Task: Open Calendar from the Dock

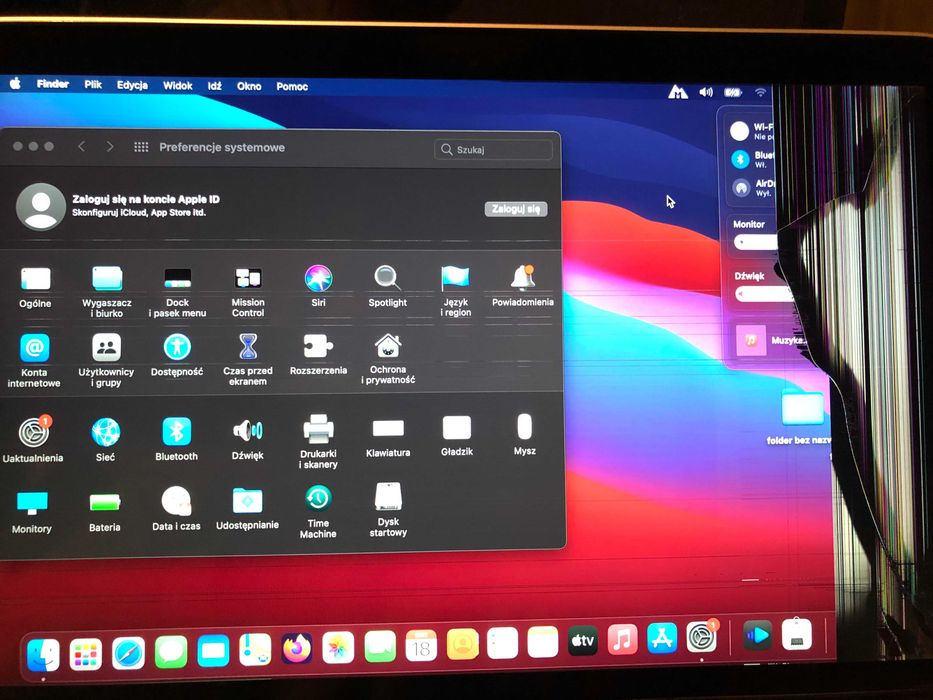Action: coord(421,645)
